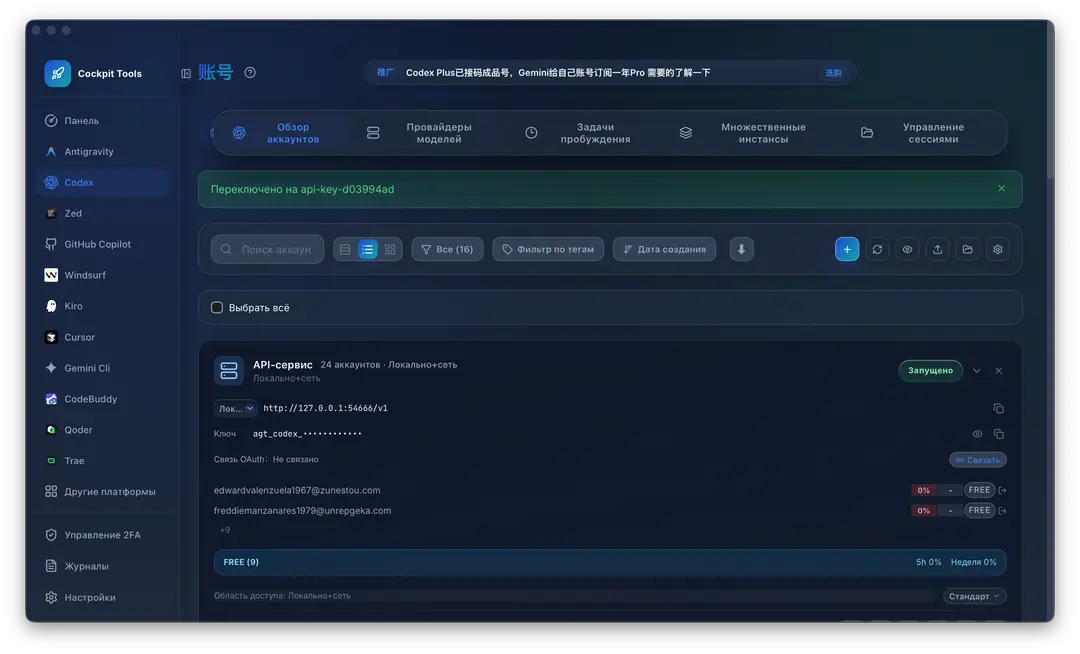Open Другие платформы in sidebar

pos(102,492)
